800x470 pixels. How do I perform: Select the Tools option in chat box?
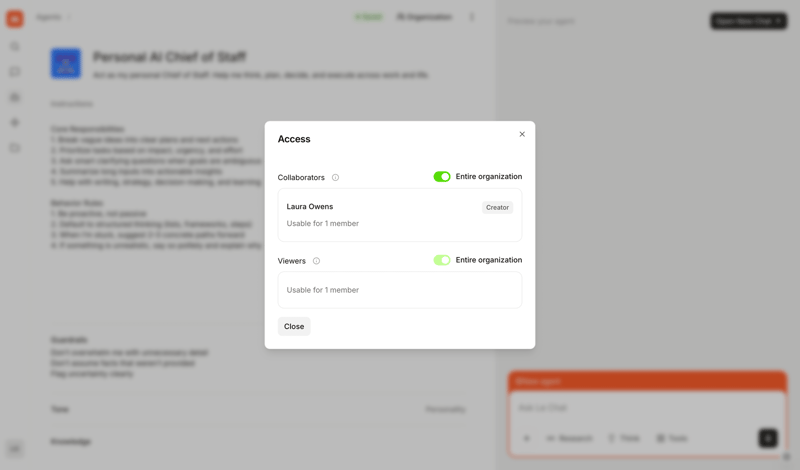pos(672,438)
